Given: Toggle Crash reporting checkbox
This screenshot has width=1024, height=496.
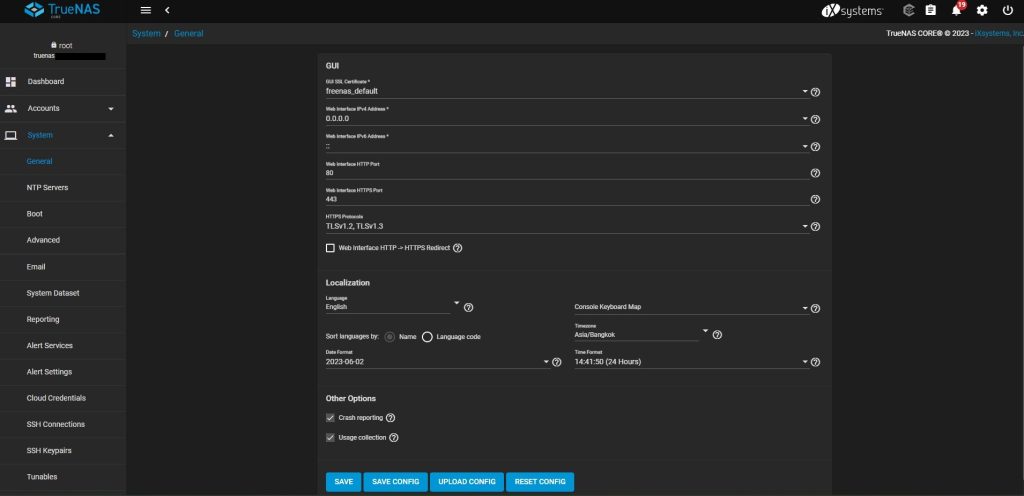Looking at the screenshot, I should (x=330, y=418).
